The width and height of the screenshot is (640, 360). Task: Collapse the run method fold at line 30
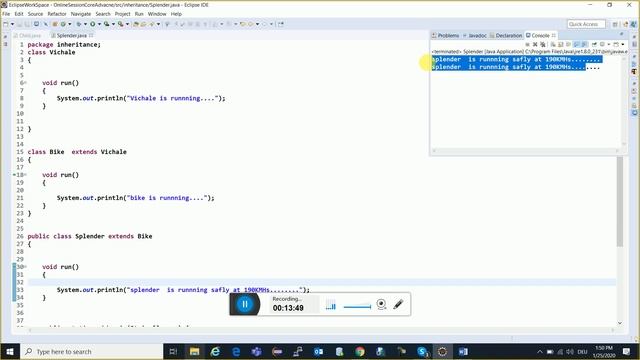[x=25, y=267]
